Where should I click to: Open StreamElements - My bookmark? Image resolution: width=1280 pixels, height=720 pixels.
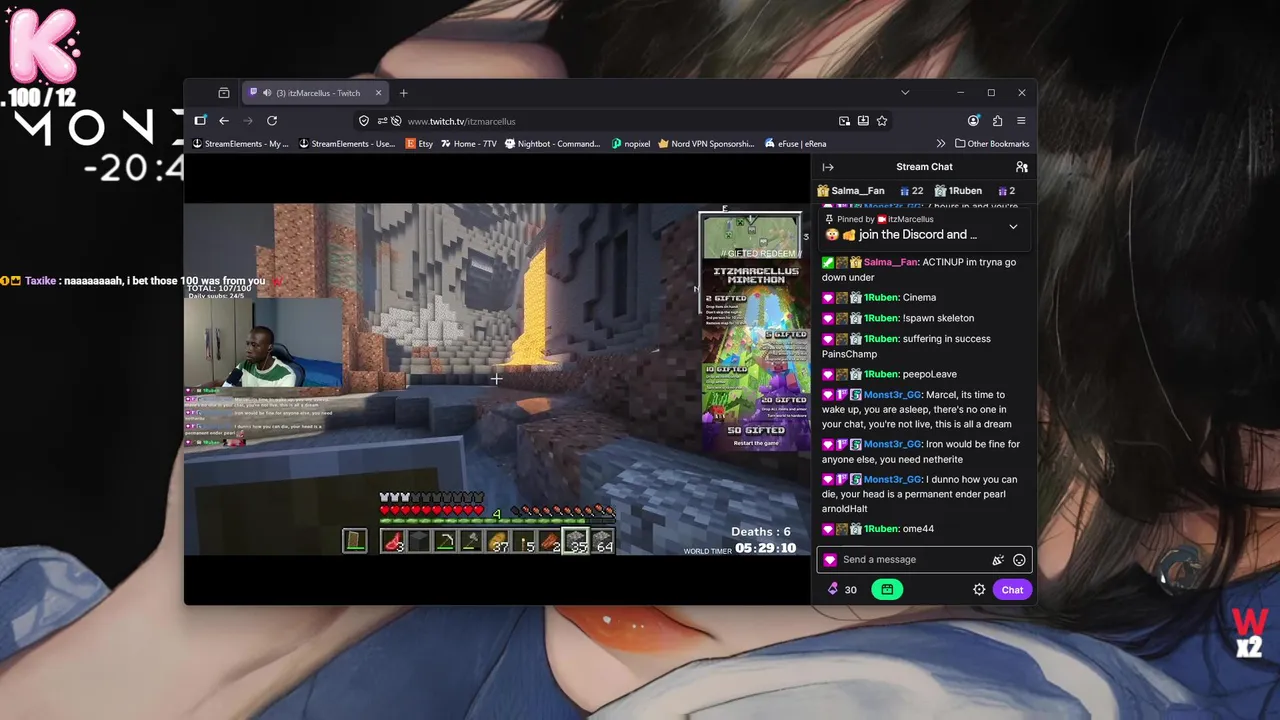[x=241, y=144]
